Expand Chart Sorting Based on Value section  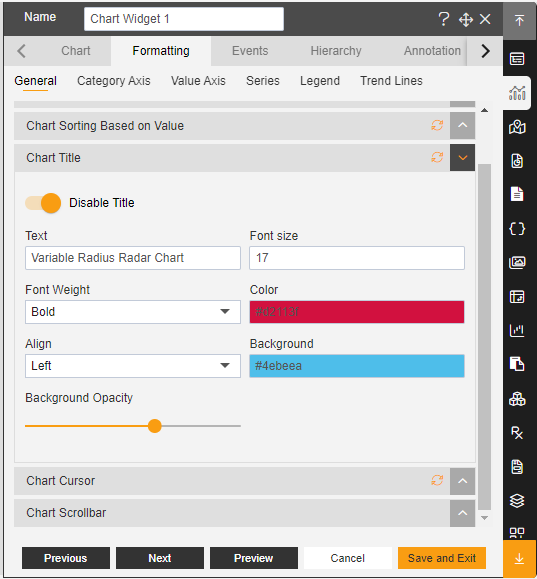coord(462,126)
